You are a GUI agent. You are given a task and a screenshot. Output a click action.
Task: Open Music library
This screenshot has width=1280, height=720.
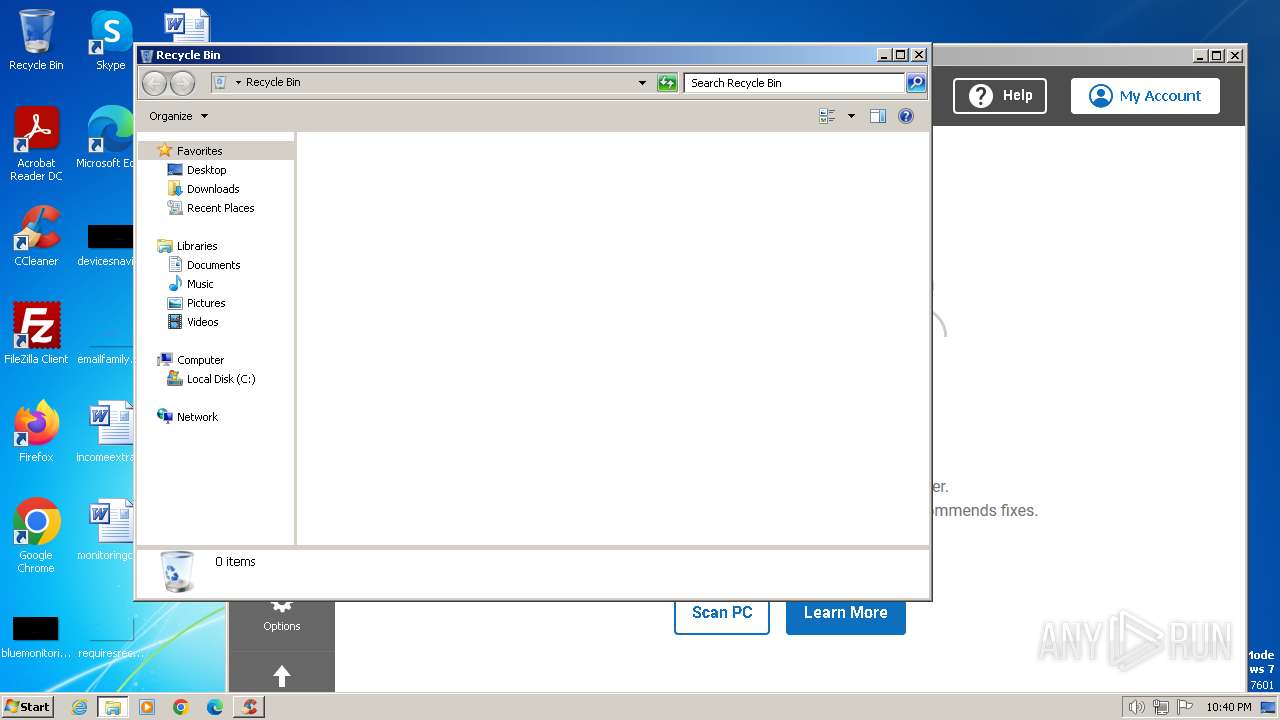(x=200, y=284)
